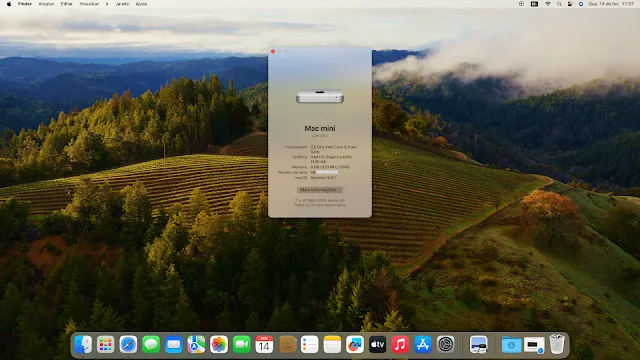Launch FaceTime from the Dock
This screenshot has height=360, width=640.
pyautogui.click(x=242, y=344)
